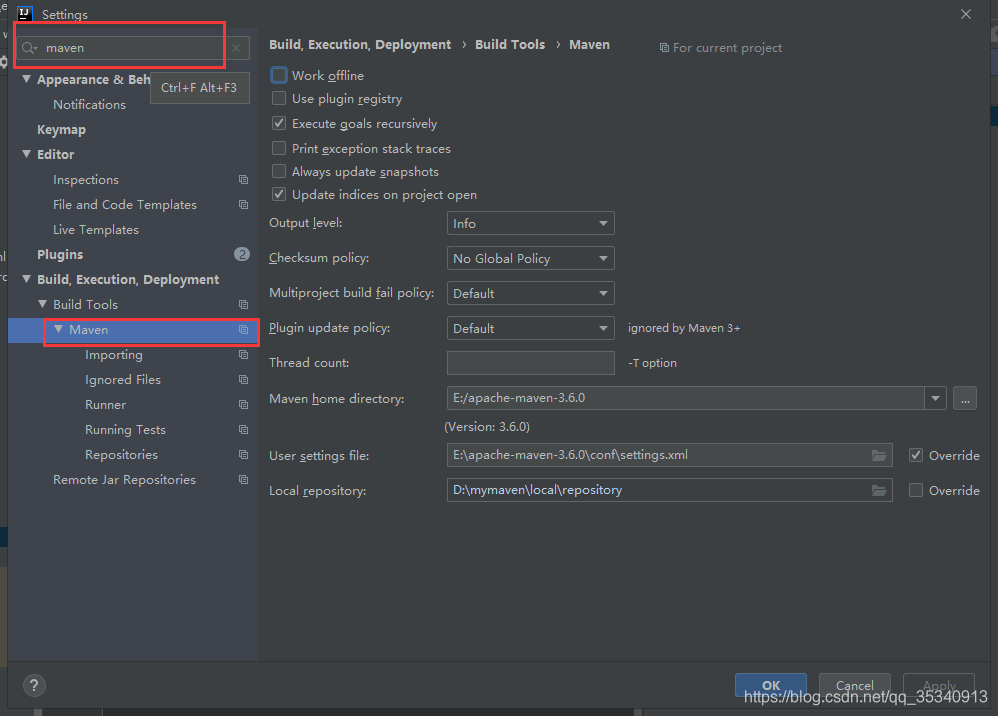The width and height of the screenshot is (998, 716).
Task: Uncheck Override for User settings file
Action: (x=916, y=455)
